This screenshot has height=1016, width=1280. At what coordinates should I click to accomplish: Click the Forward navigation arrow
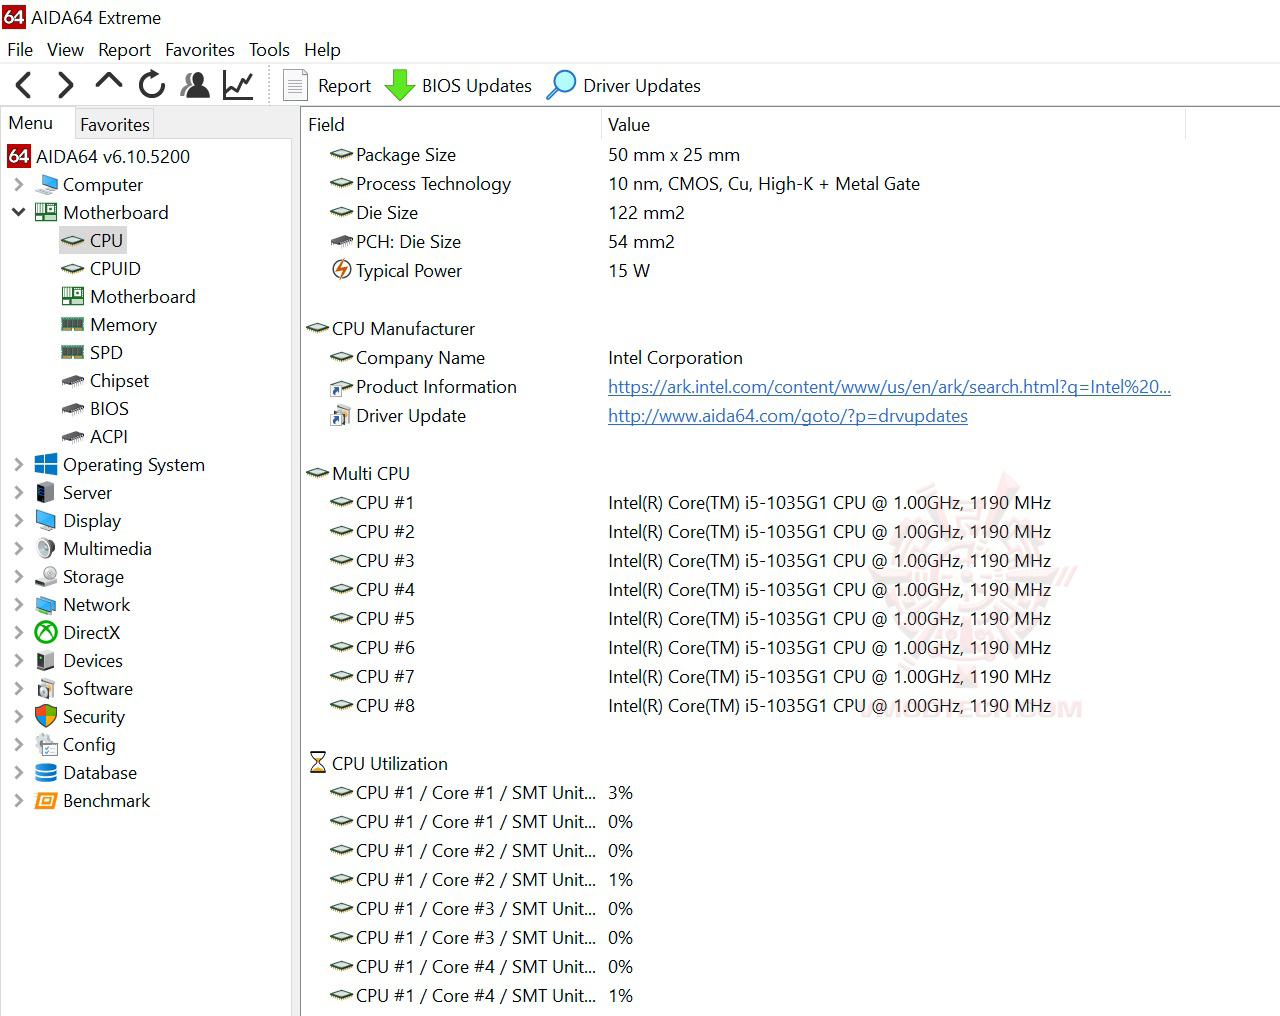[x=66, y=85]
